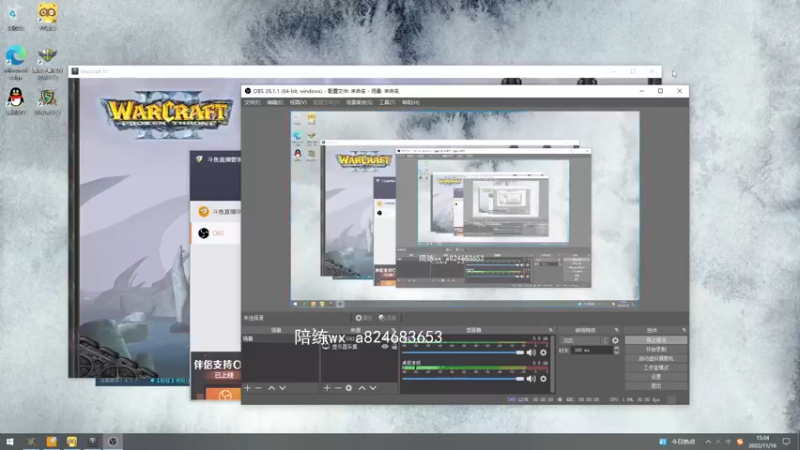Toggle Chinese input mode in tray
Viewport: 800px width, 450px height.
click(728, 442)
